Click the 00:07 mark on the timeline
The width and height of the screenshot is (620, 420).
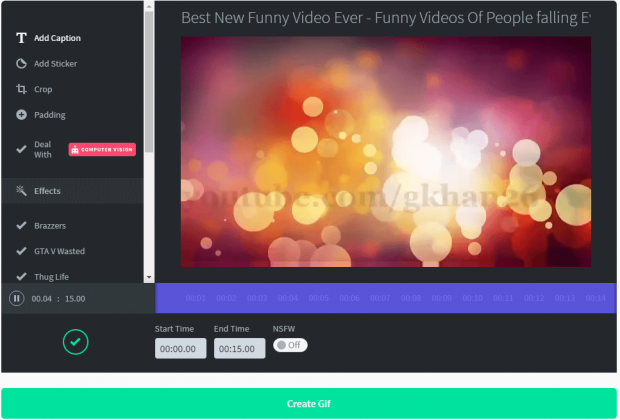tap(380, 298)
